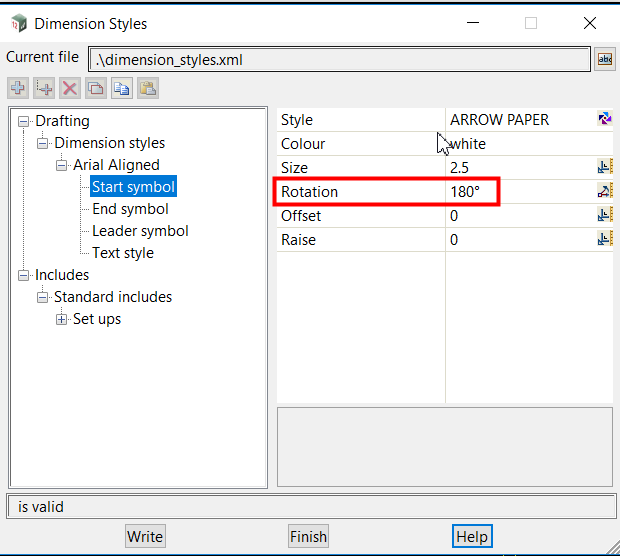Open the symbol picker icon in Style row
Screen dimensions: 620x556
(604, 120)
